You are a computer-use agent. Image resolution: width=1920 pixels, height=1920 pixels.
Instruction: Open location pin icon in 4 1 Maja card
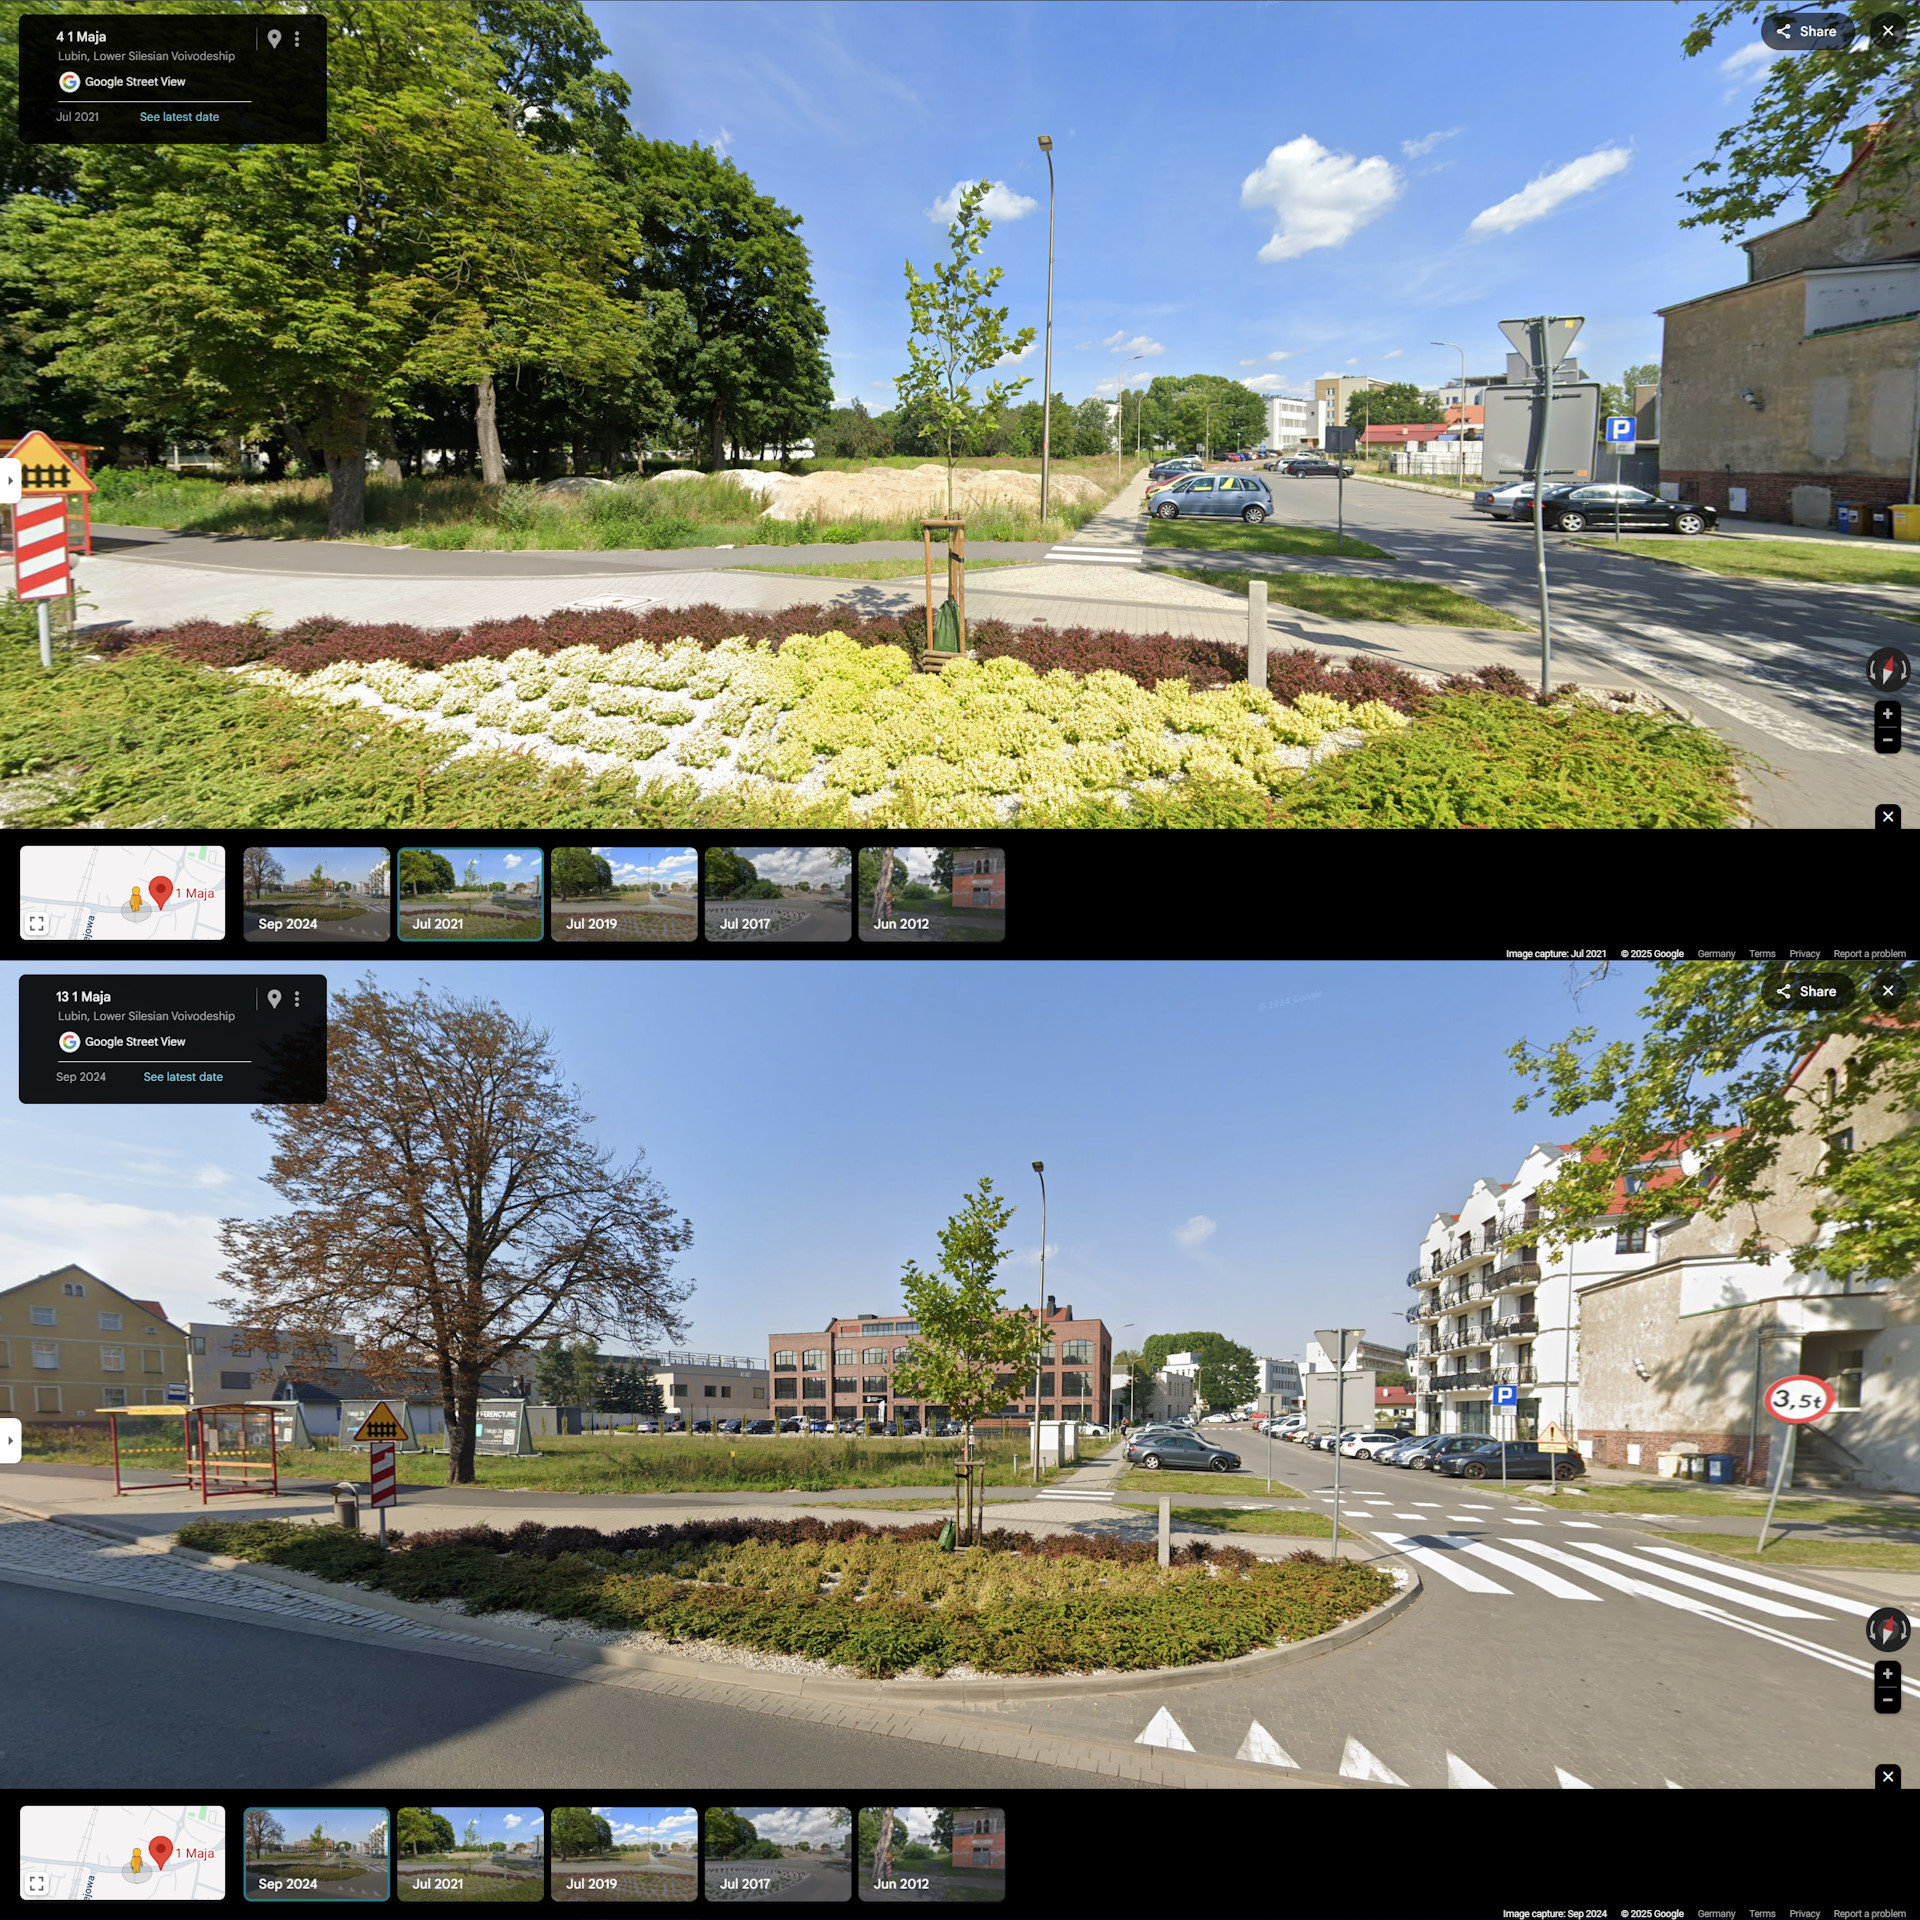tap(274, 39)
